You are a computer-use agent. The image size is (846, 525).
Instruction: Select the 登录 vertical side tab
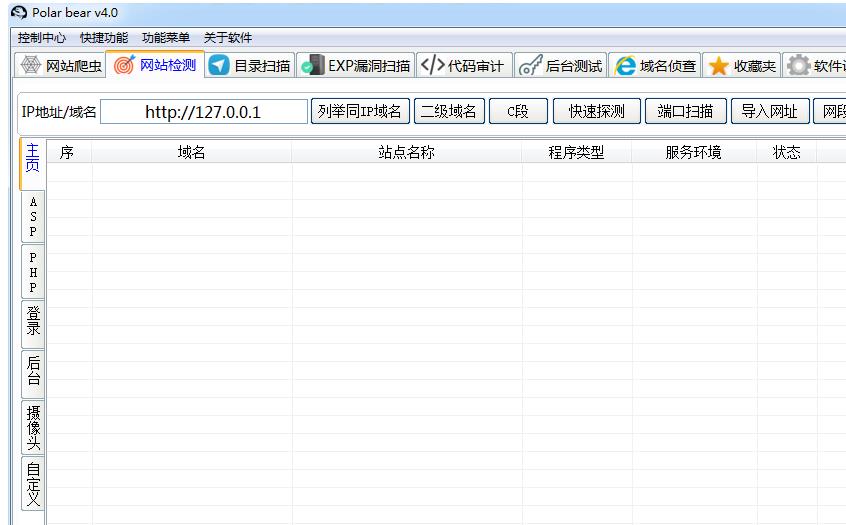[33, 322]
